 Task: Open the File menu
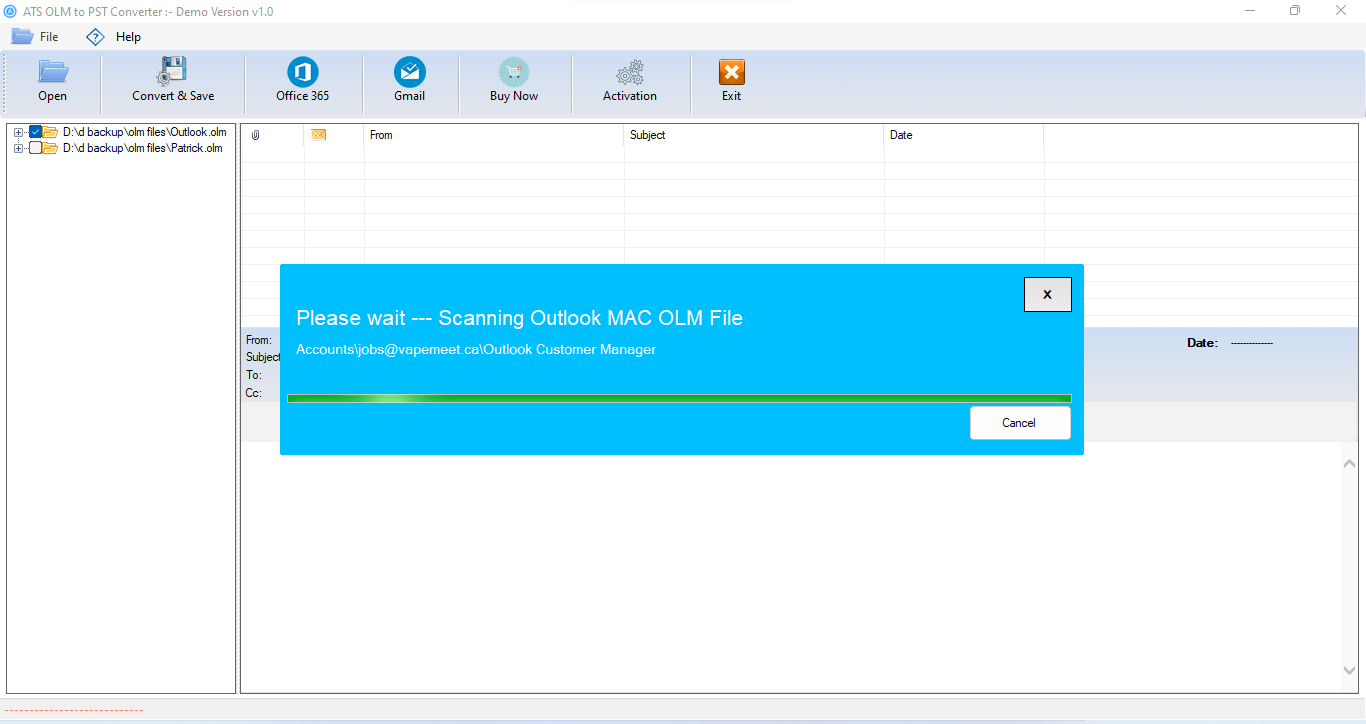coord(35,37)
